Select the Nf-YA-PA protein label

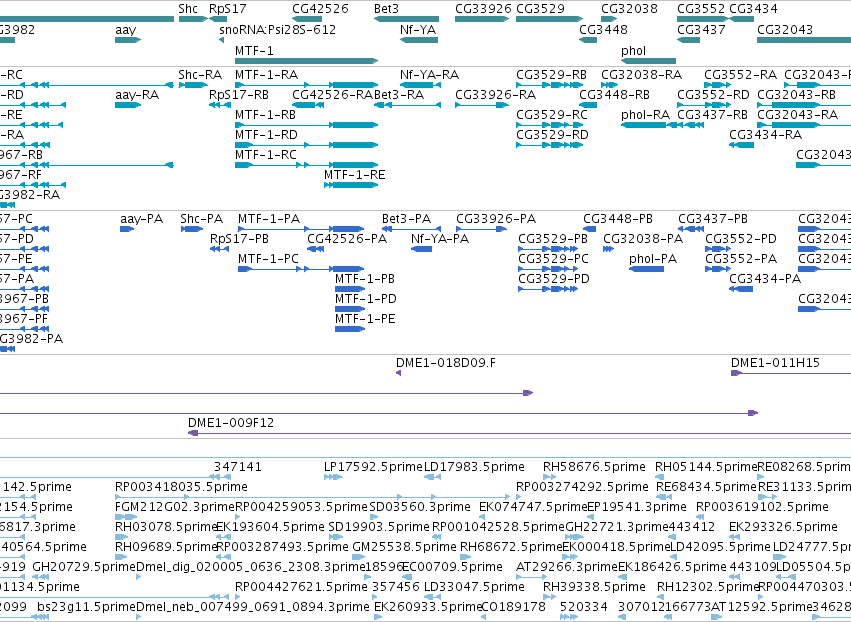coord(440,239)
